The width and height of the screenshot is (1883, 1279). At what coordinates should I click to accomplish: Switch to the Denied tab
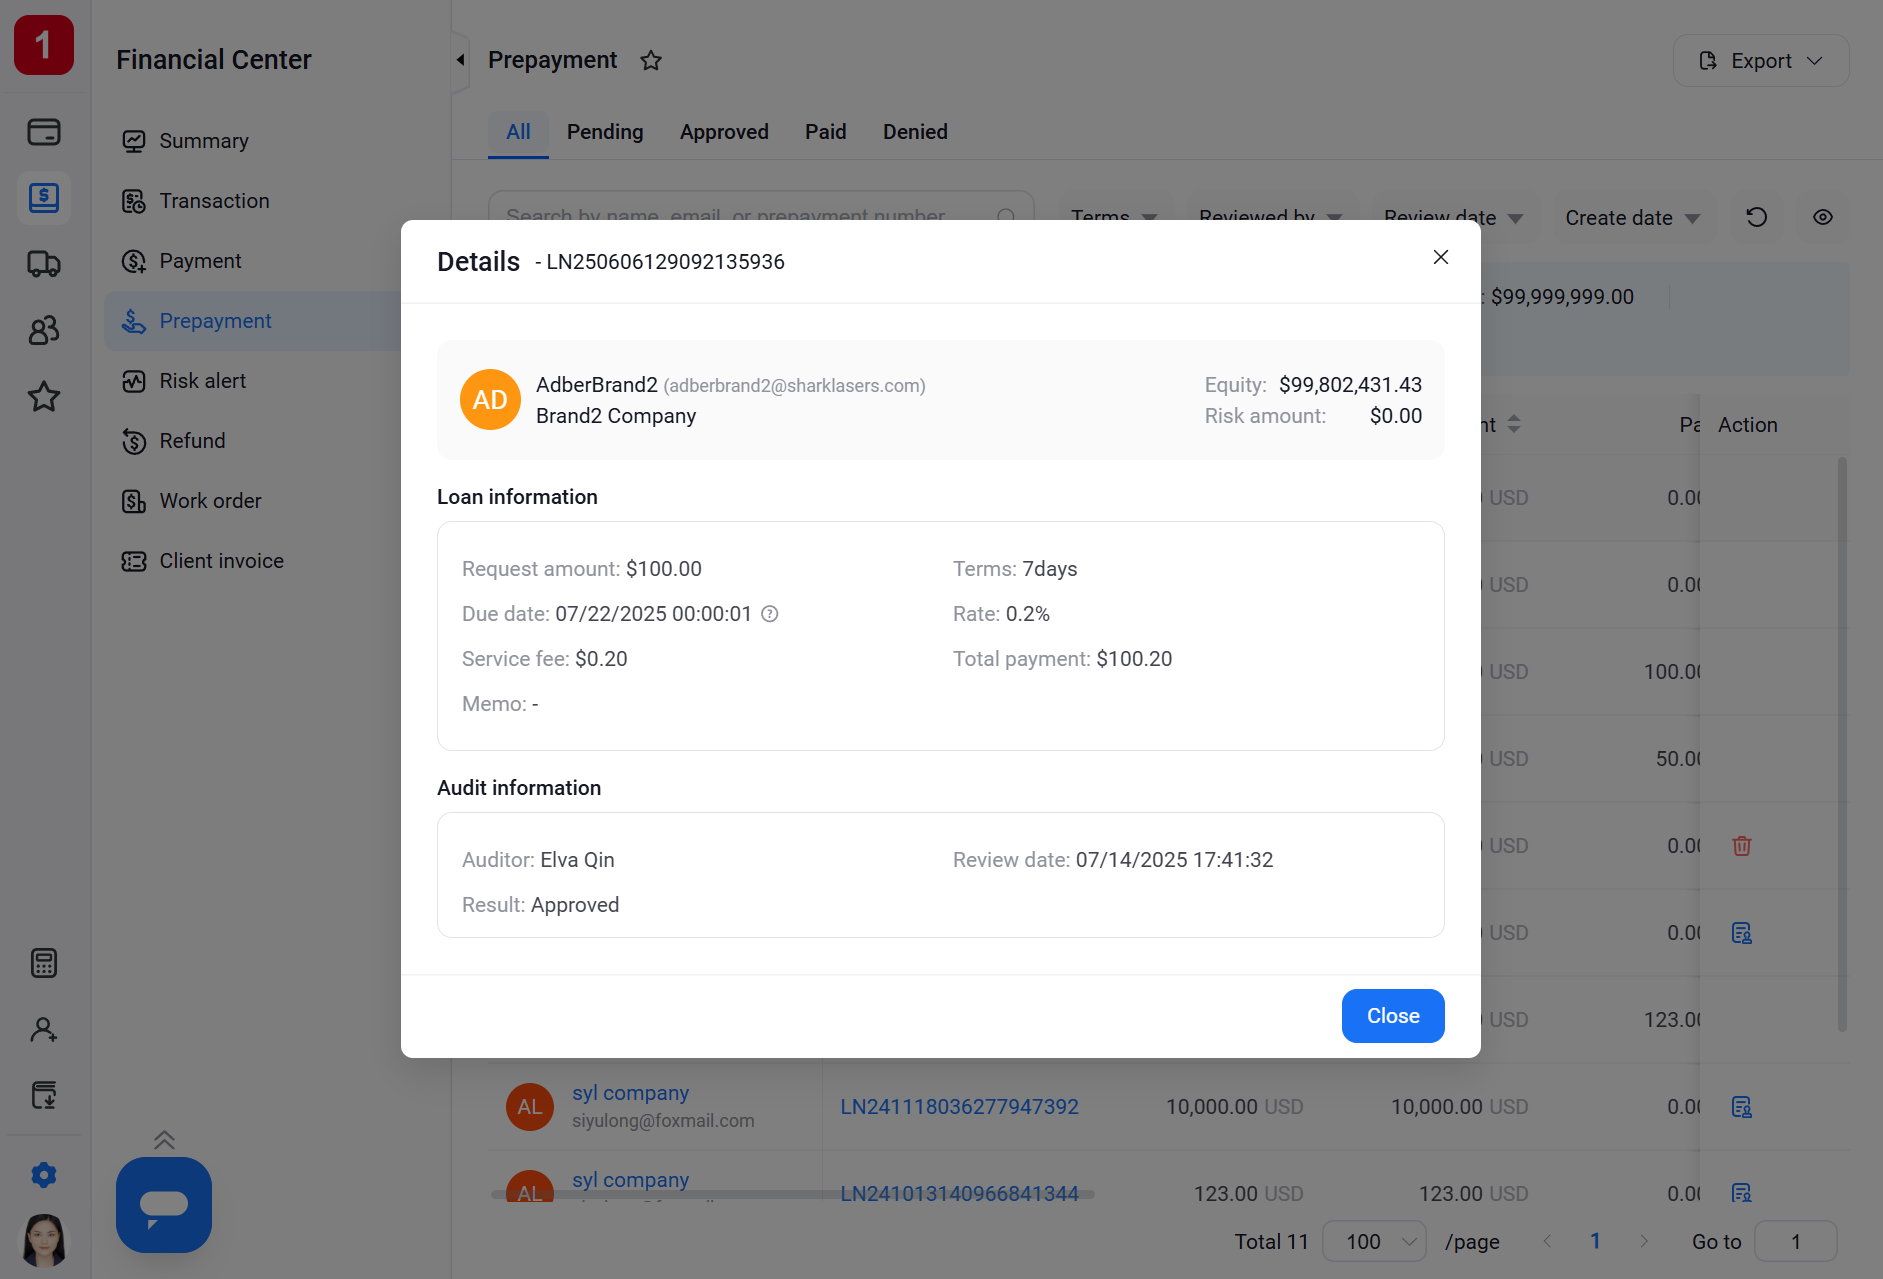[x=915, y=132]
